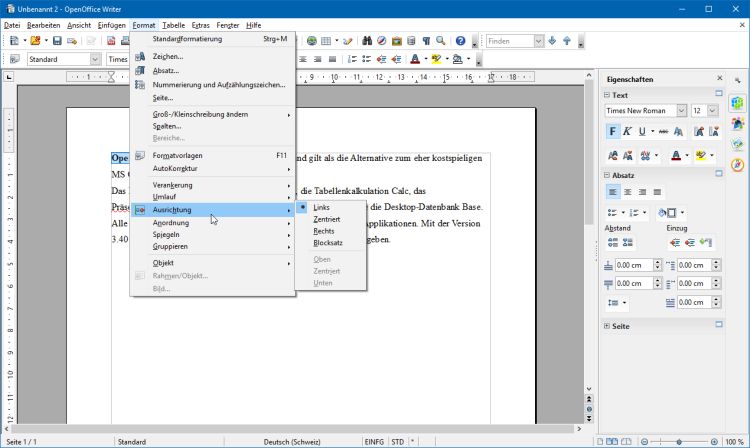This screenshot has height=448, width=750.
Task: Open Finden search field dropdown arrow
Action: (x=539, y=41)
